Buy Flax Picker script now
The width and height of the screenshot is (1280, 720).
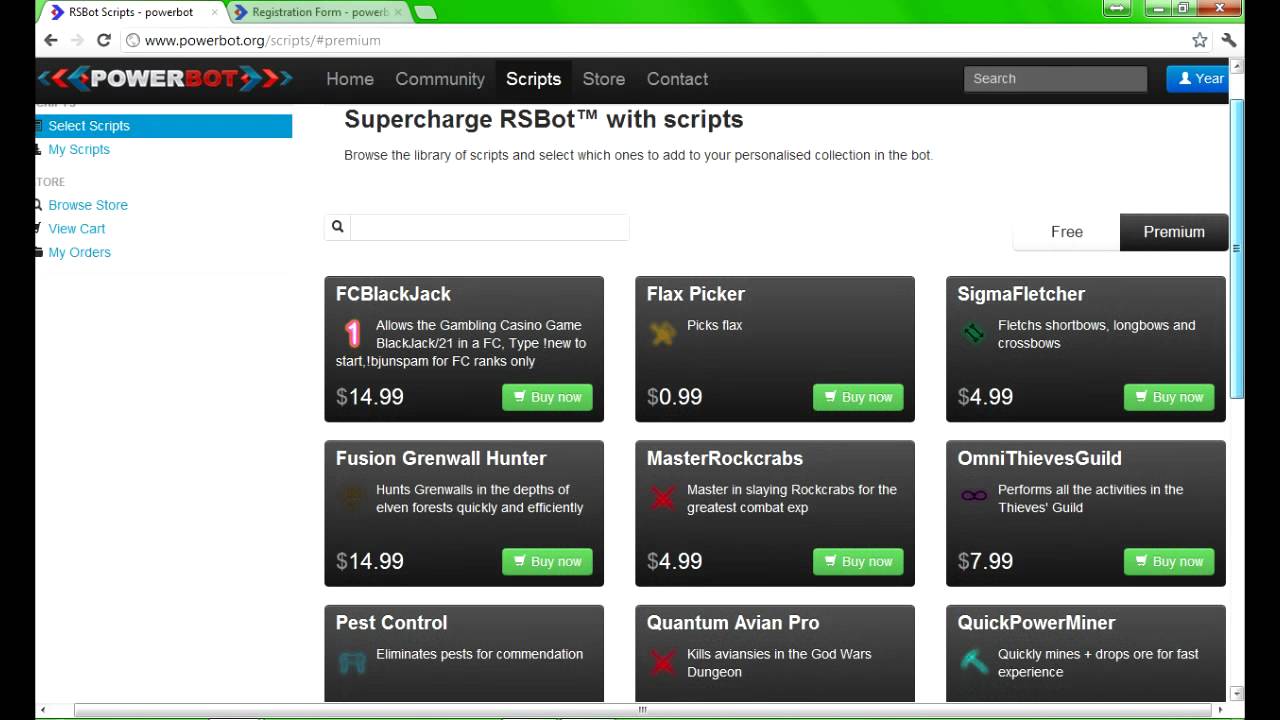[x=858, y=397]
